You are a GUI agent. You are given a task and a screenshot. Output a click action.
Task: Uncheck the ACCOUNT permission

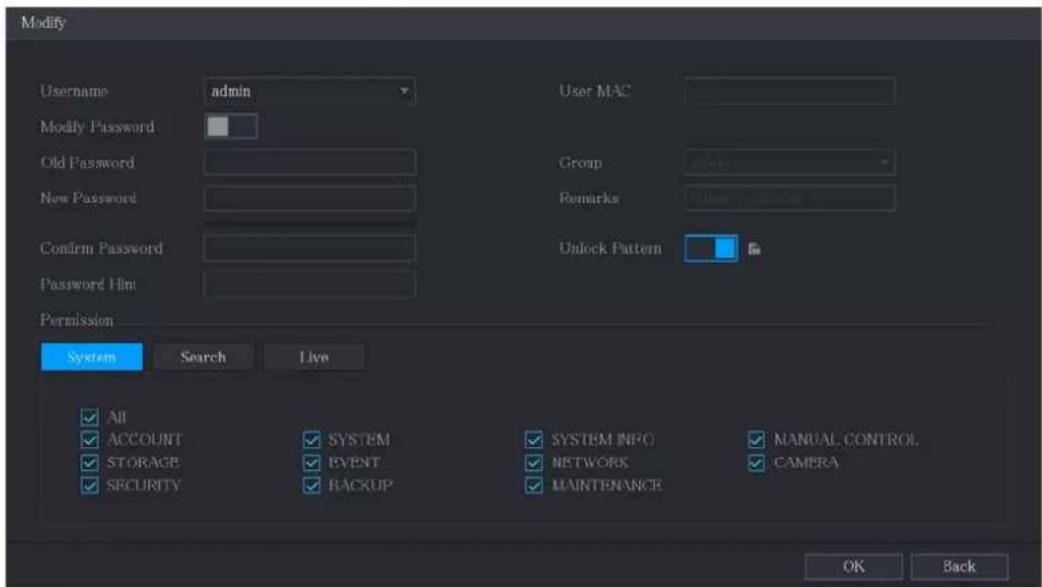(89, 439)
